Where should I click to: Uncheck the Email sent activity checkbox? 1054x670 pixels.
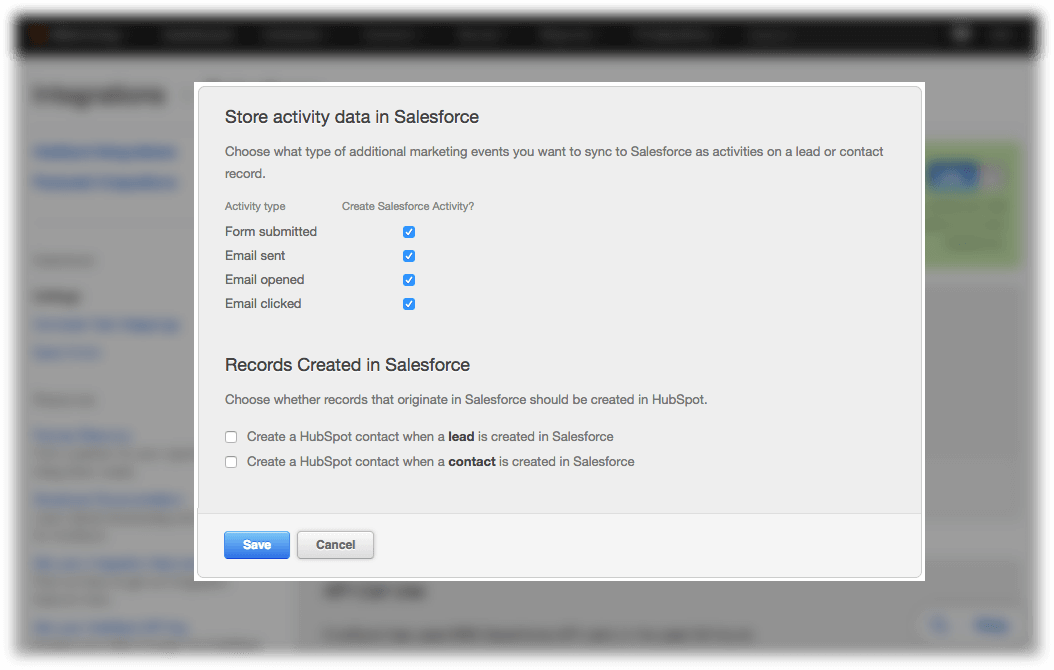[409, 256]
